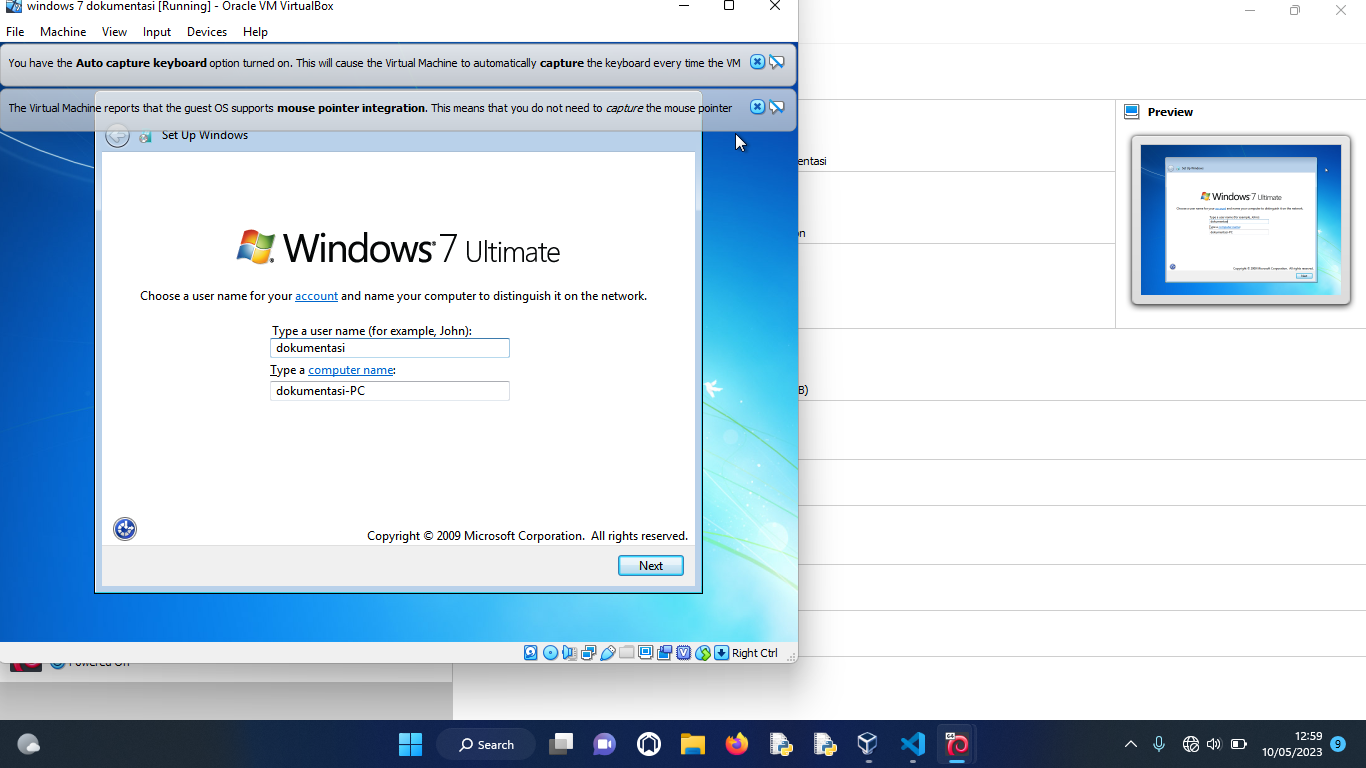Open the account help link
This screenshot has width=1366, height=768.
(x=316, y=296)
